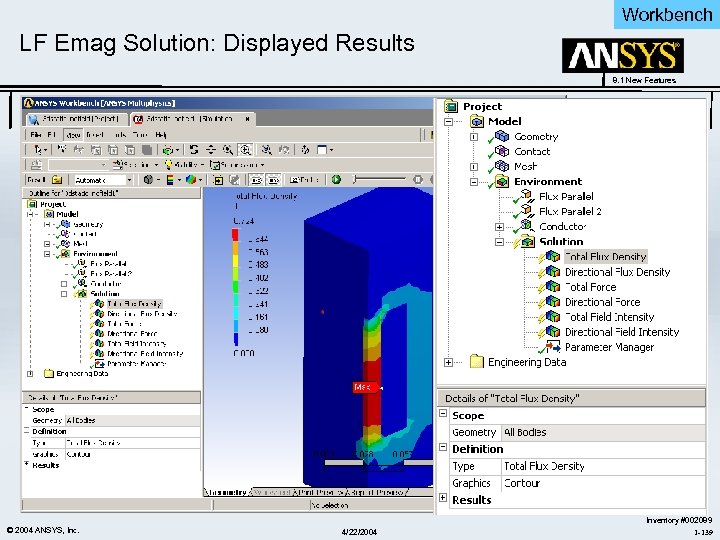Click the rotate view toolbar icon
This screenshot has height=540, width=720.
click(x=194, y=150)
